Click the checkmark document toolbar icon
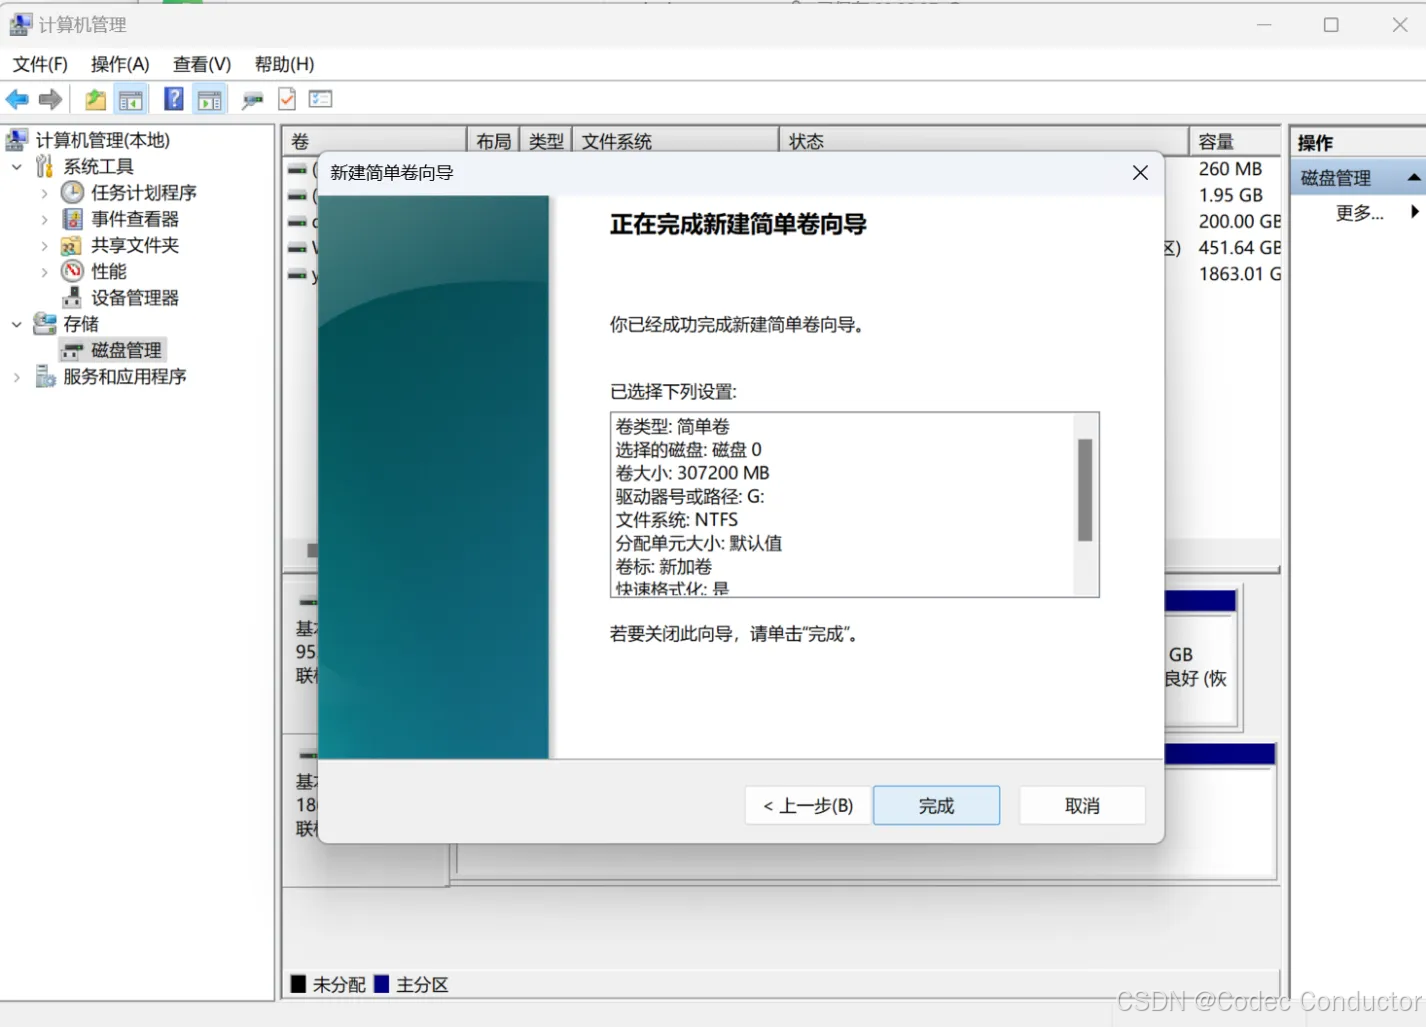The image size is (1426, 1027). [x=287, y=99]
